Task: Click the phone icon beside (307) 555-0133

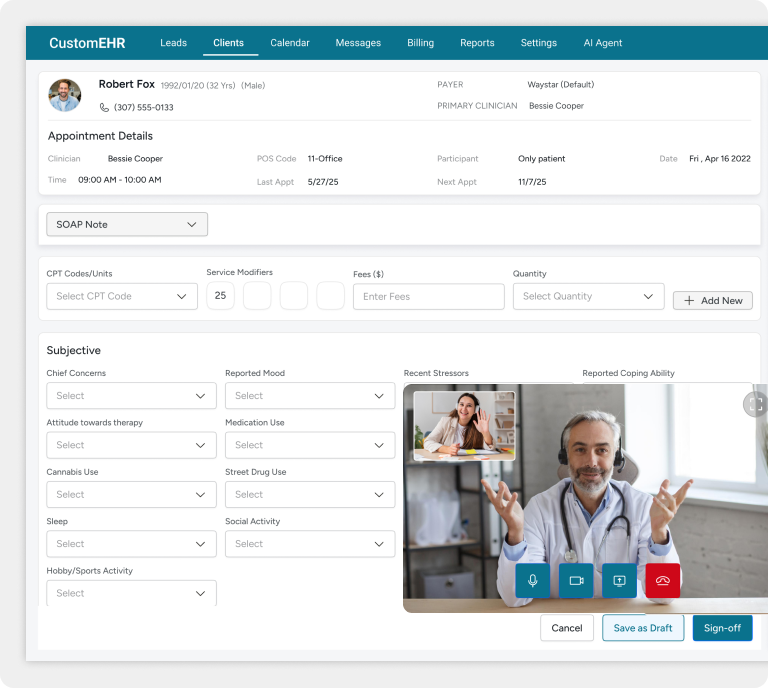Action: click(x=104, y=107)
